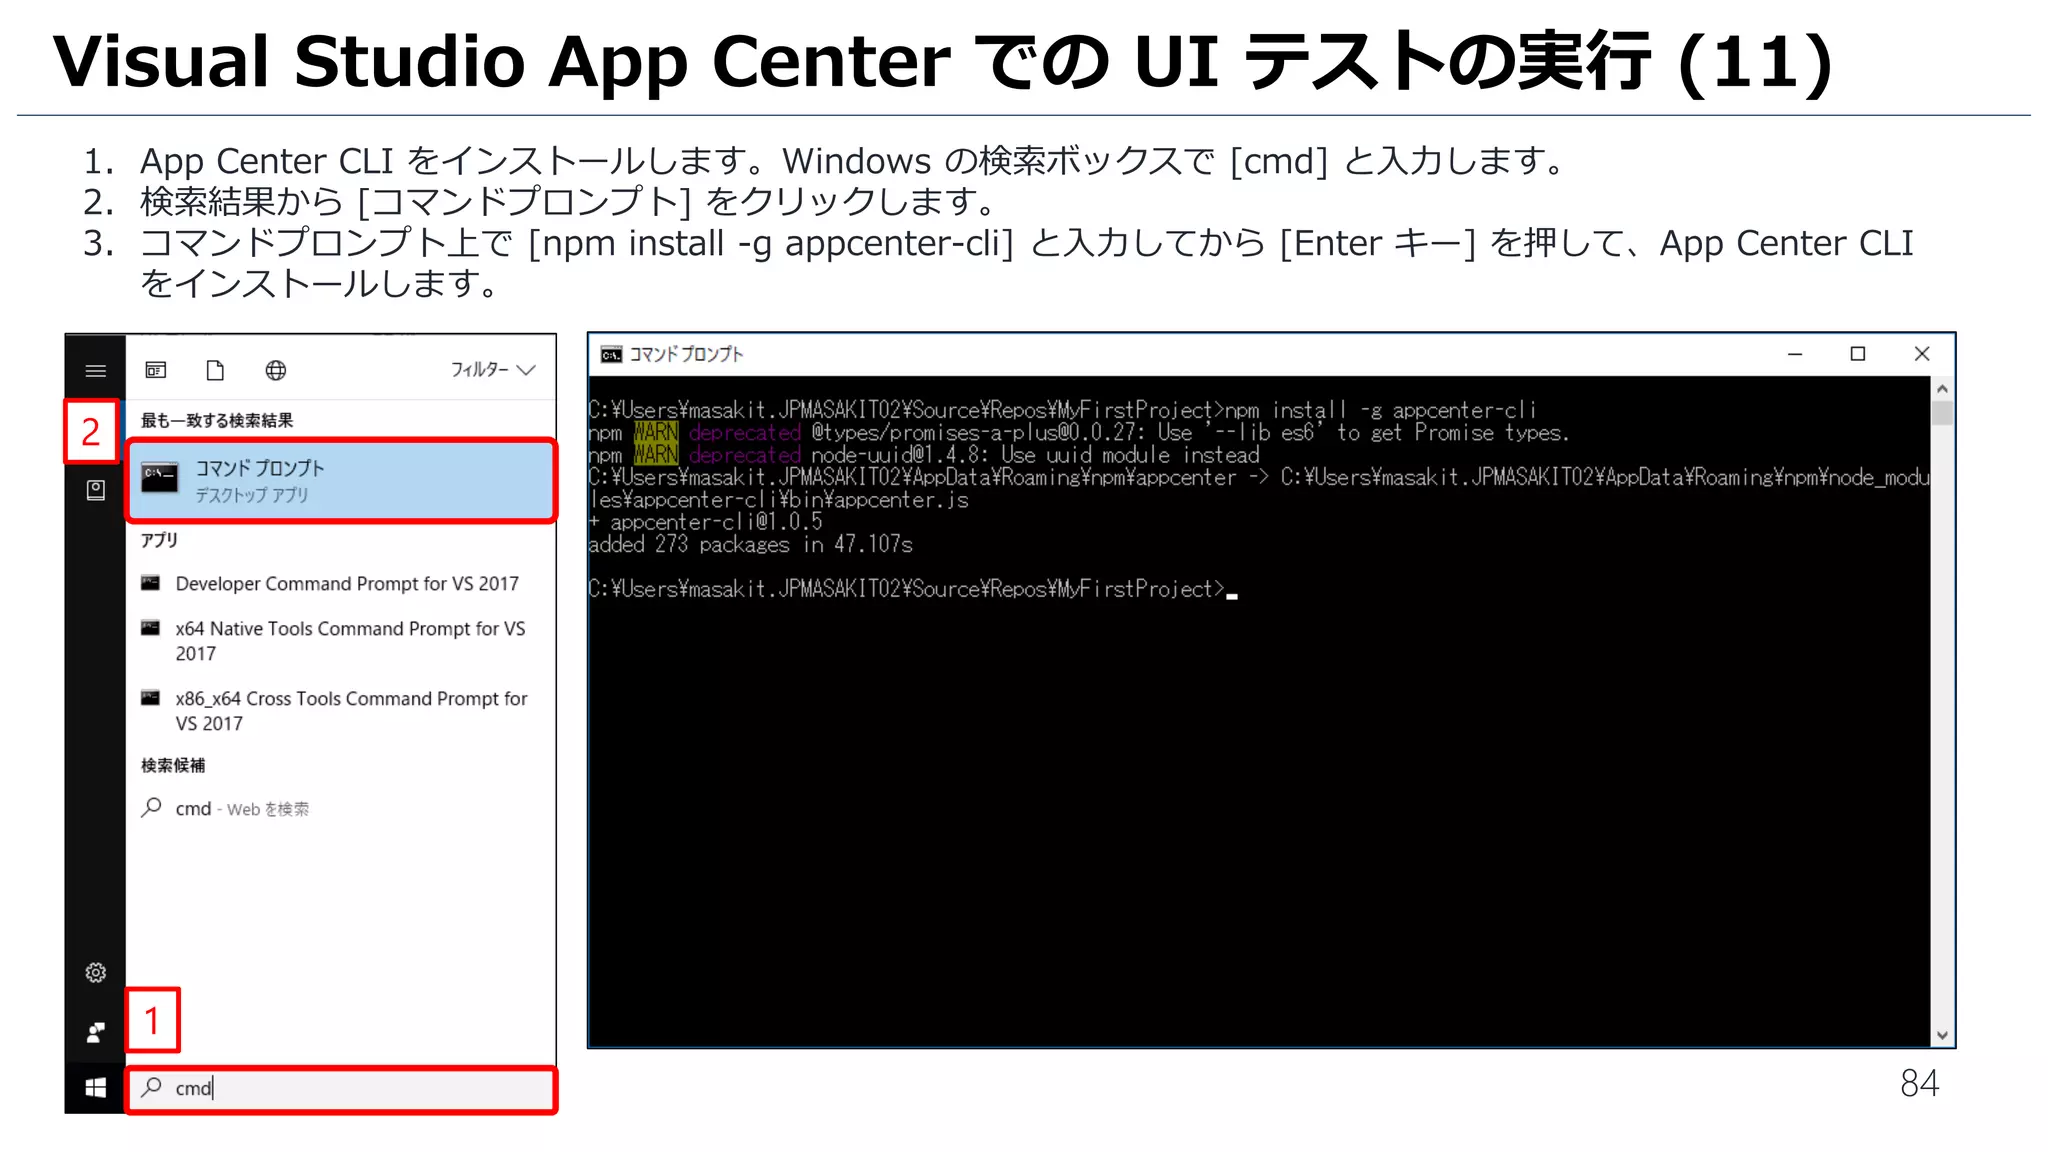2048x1152 pixels.
Task: Click the アプリ section heading
Action: [x=159, y=540]
